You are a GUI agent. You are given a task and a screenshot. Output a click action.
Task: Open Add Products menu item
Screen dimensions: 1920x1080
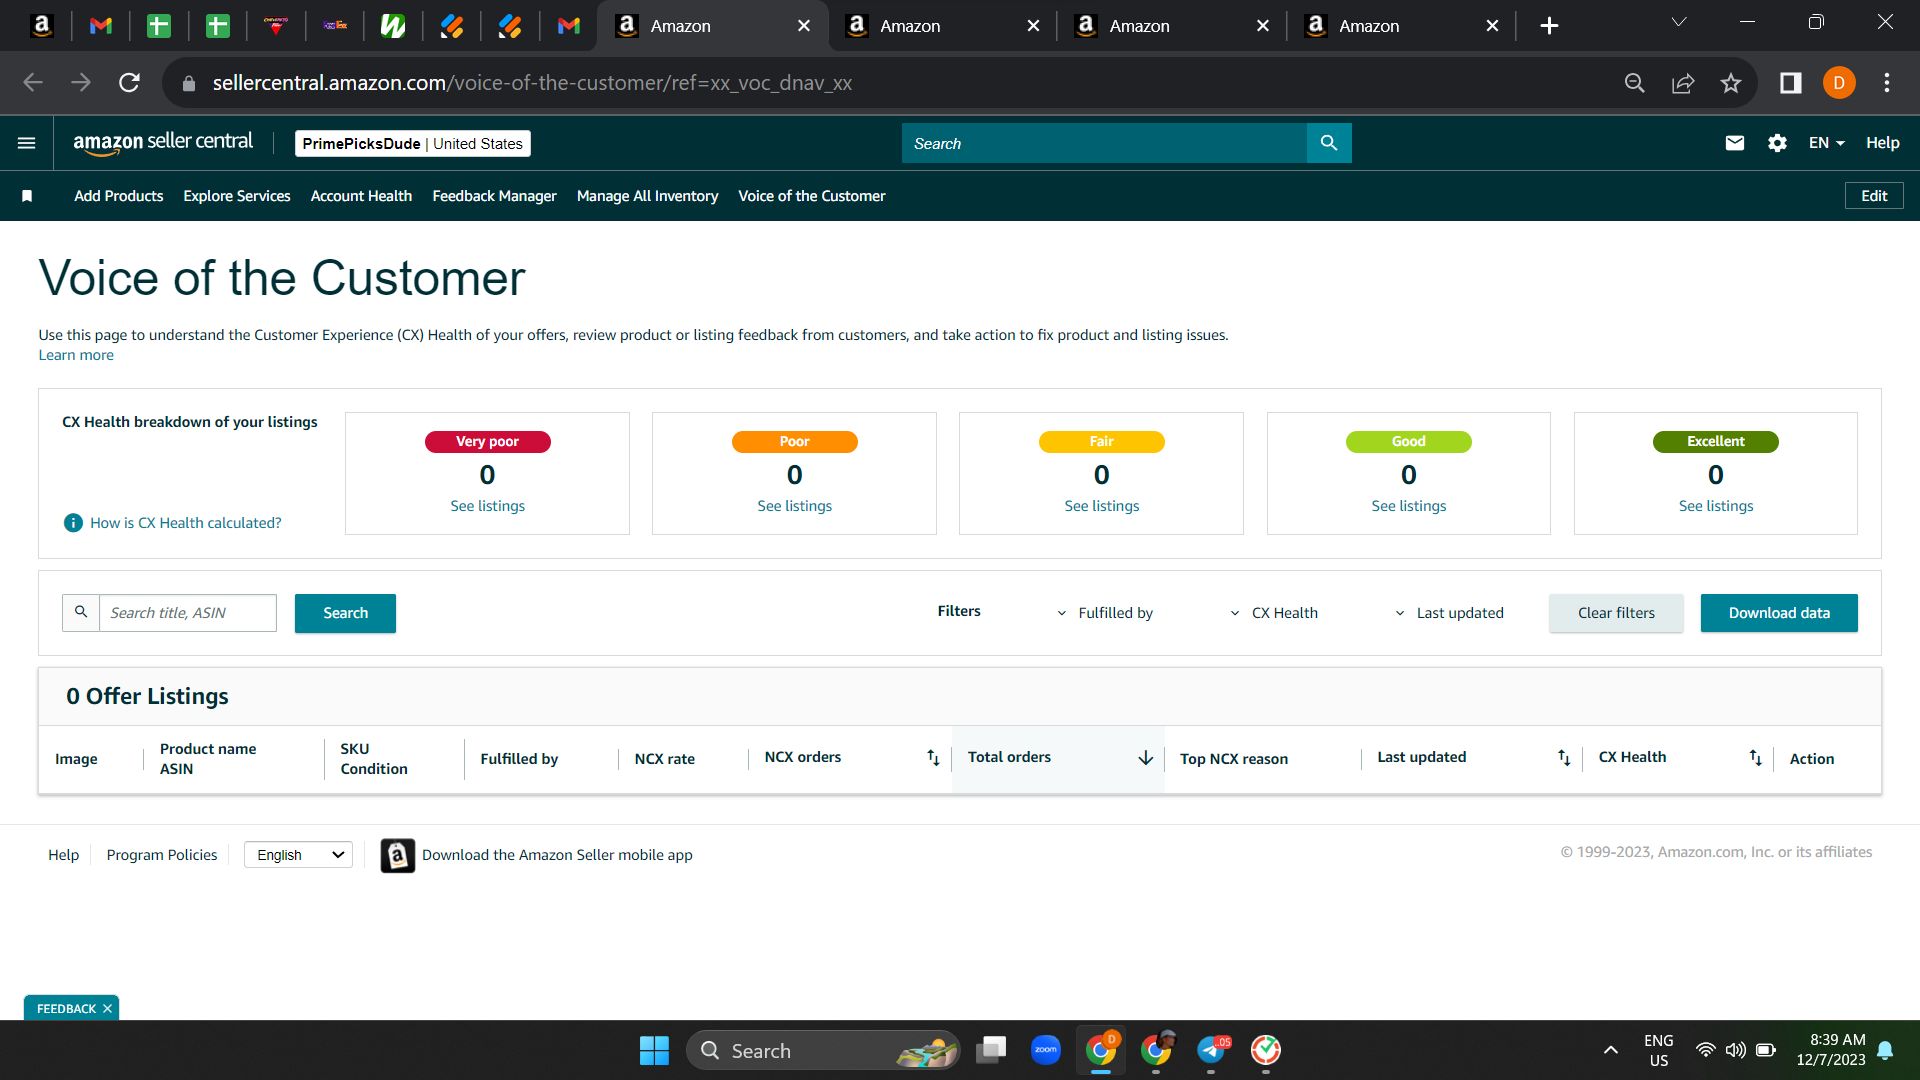119,196
